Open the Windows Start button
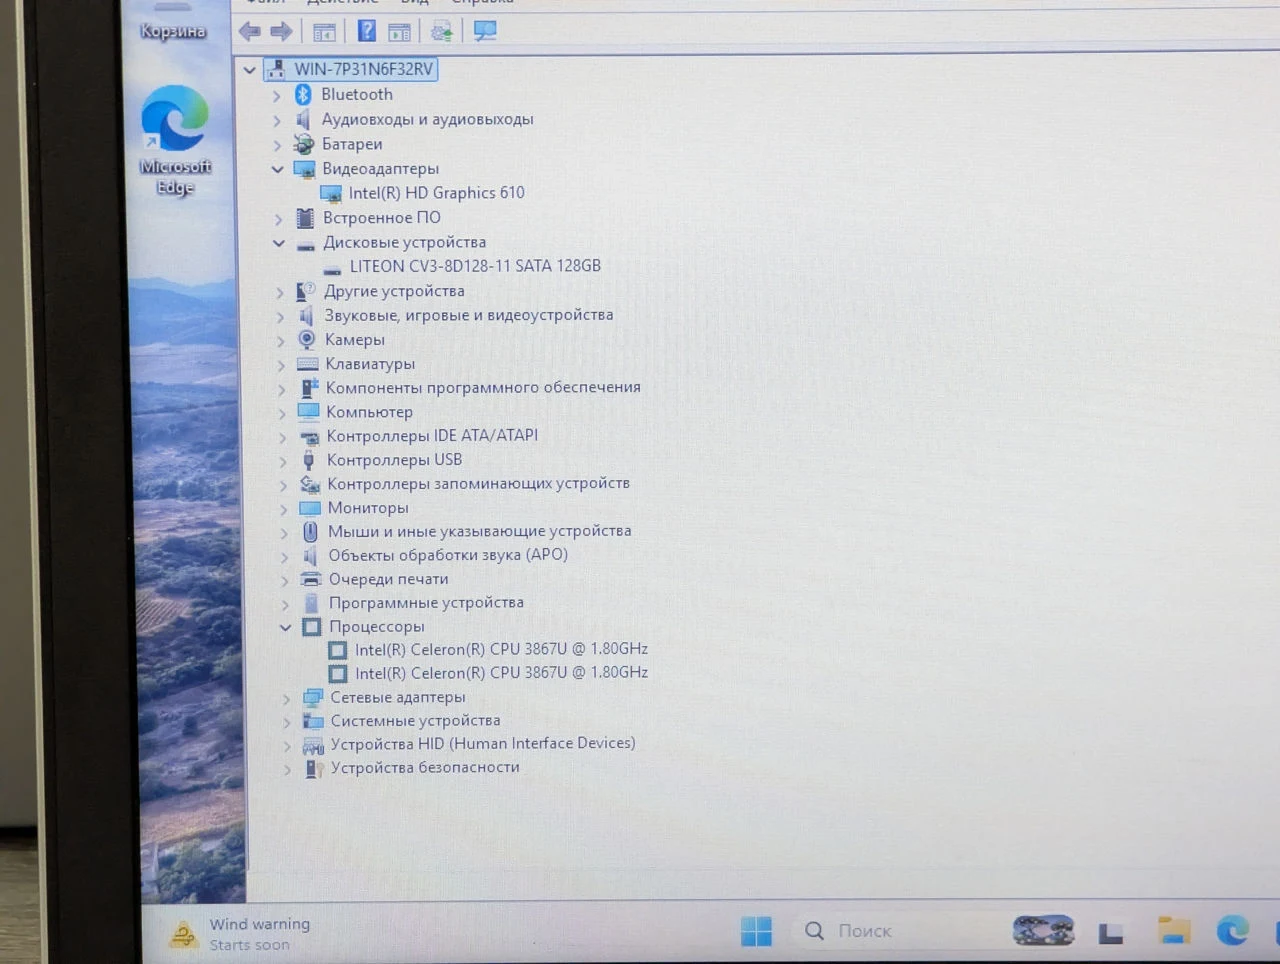This screenshot has height=964, width=1280. coord(756,931)
